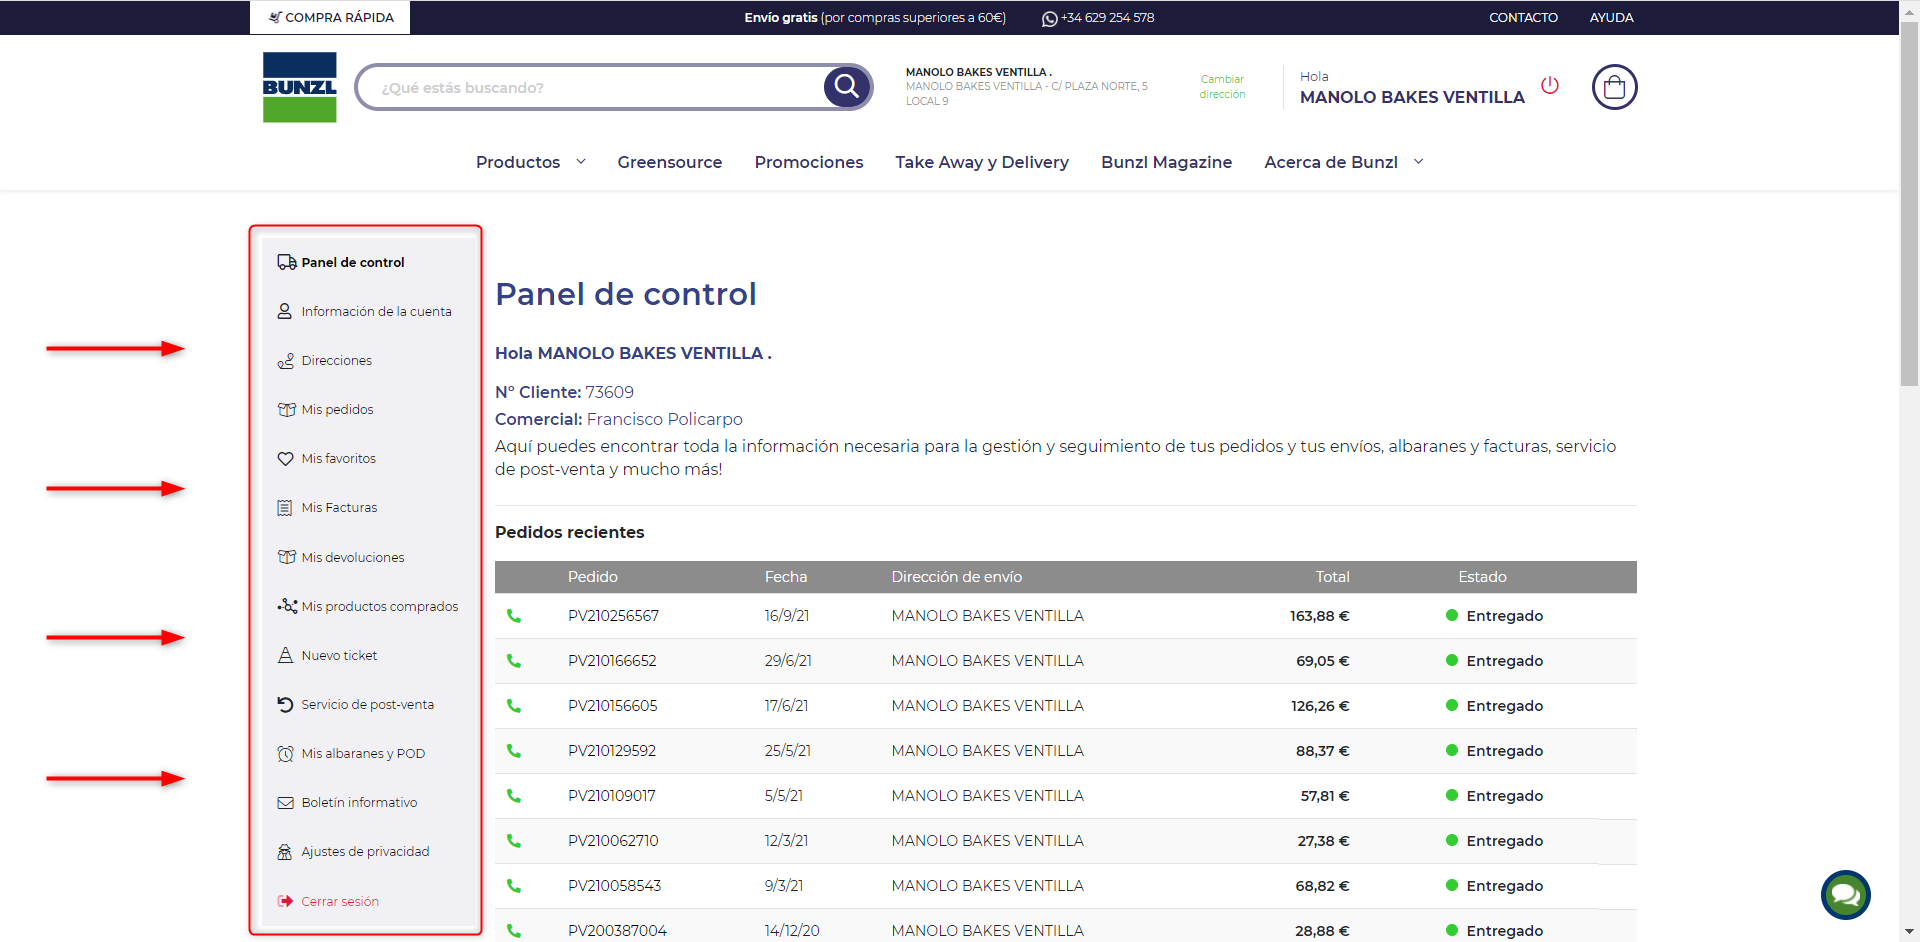This screenshot has width=1920, height=942.
Task: Click the Mis favoritos heart icon
Action: click(x=285, y=458)
